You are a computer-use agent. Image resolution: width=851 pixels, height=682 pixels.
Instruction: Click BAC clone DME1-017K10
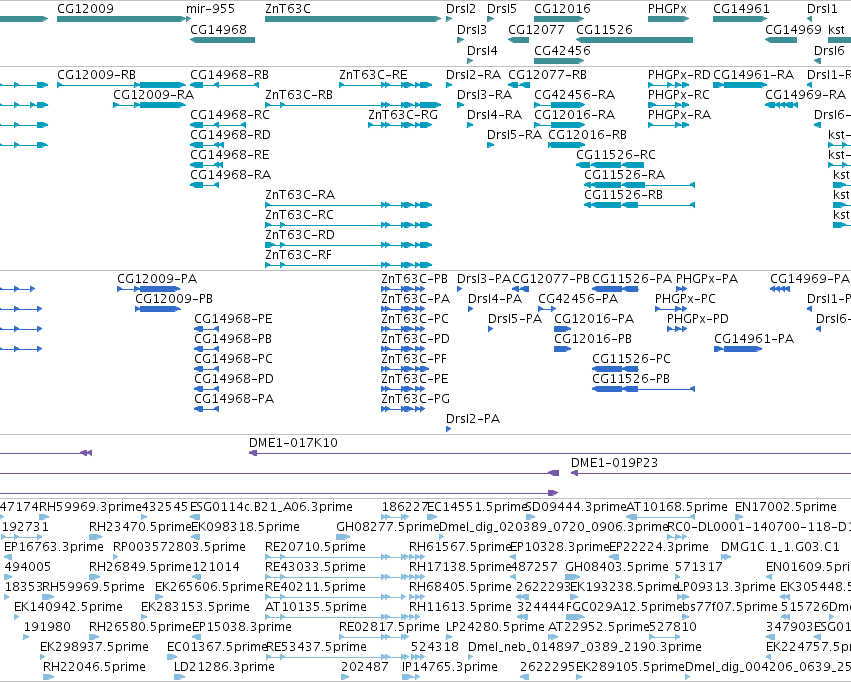tap(294, 443)
